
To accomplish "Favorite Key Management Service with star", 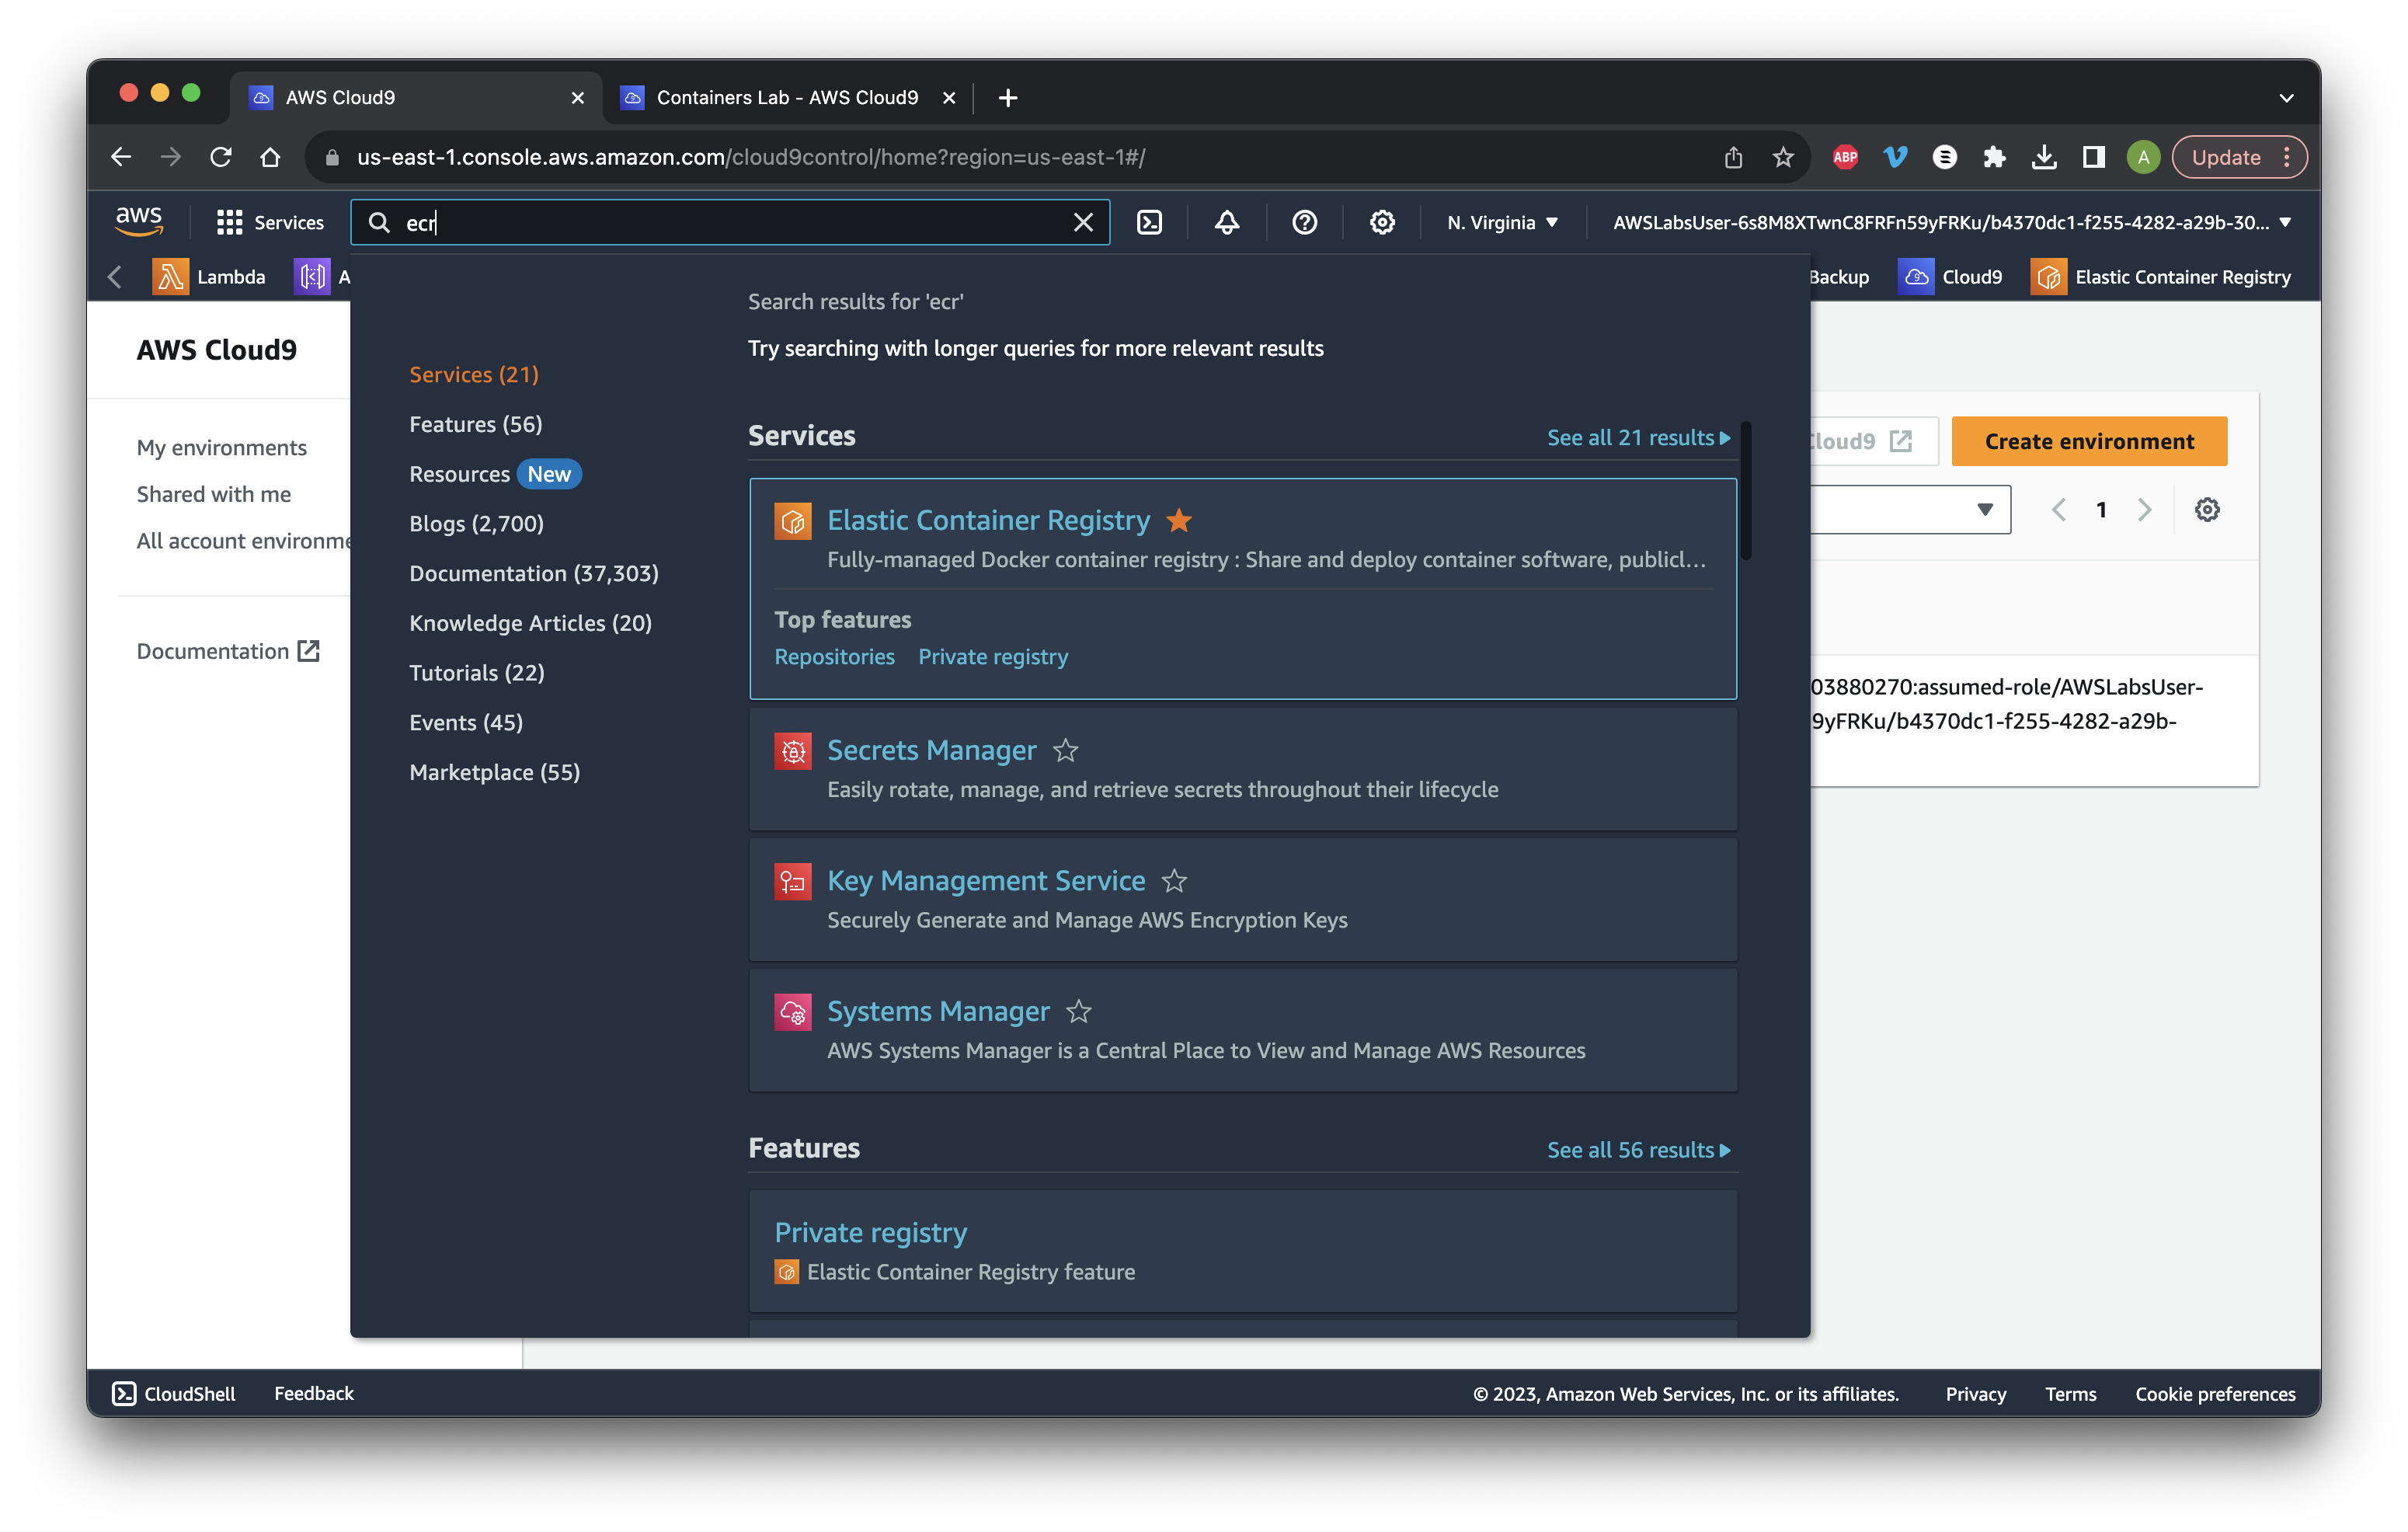I will 1174,881.
